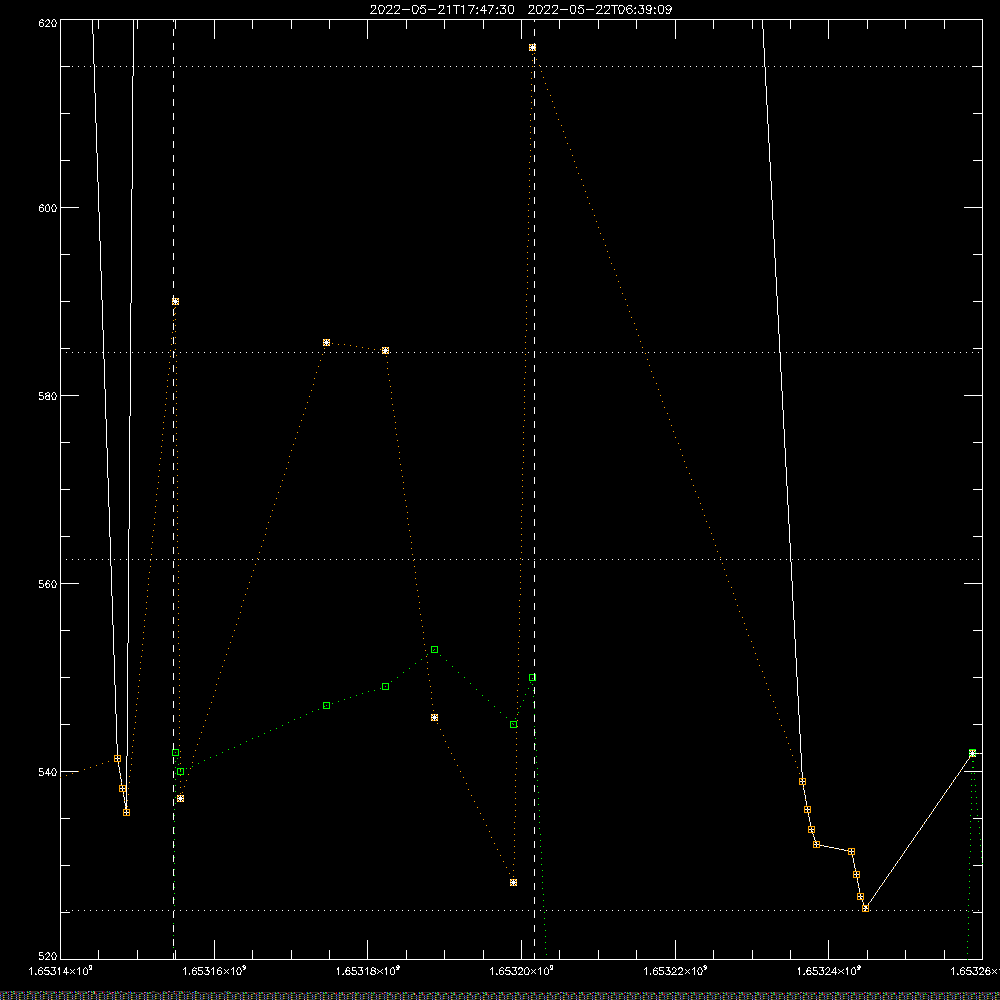1000x1000 pixels.
Task: Click the x-axis label 1.65316×10⁹
Action: coord(214,971)
